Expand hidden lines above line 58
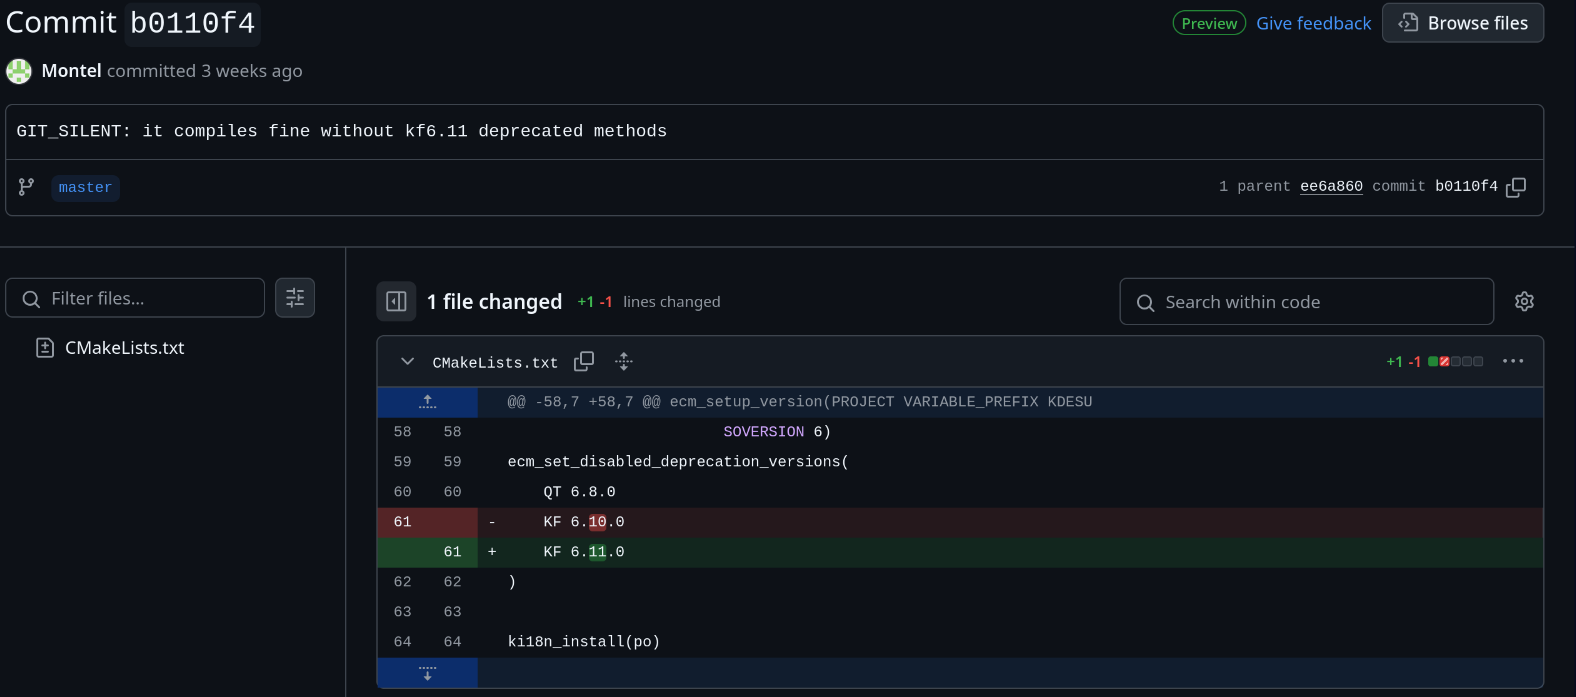This screenshot has width=1576, height=697. click(428, 402)
